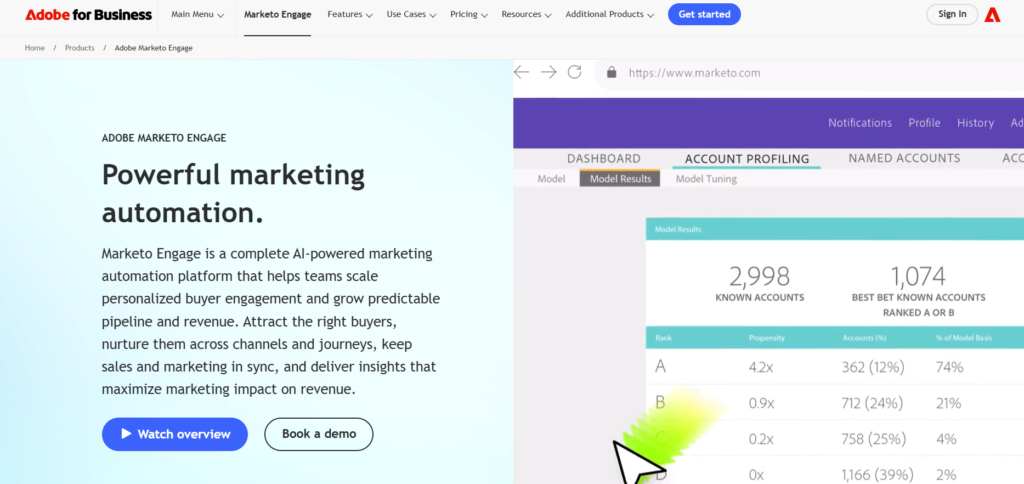Click the Adobe logo icon in the header

tap(992, 14)
